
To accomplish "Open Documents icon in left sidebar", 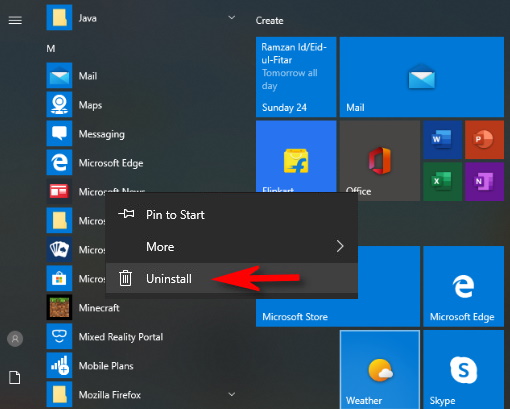I will pyautogui.click(x=15, y=378).
